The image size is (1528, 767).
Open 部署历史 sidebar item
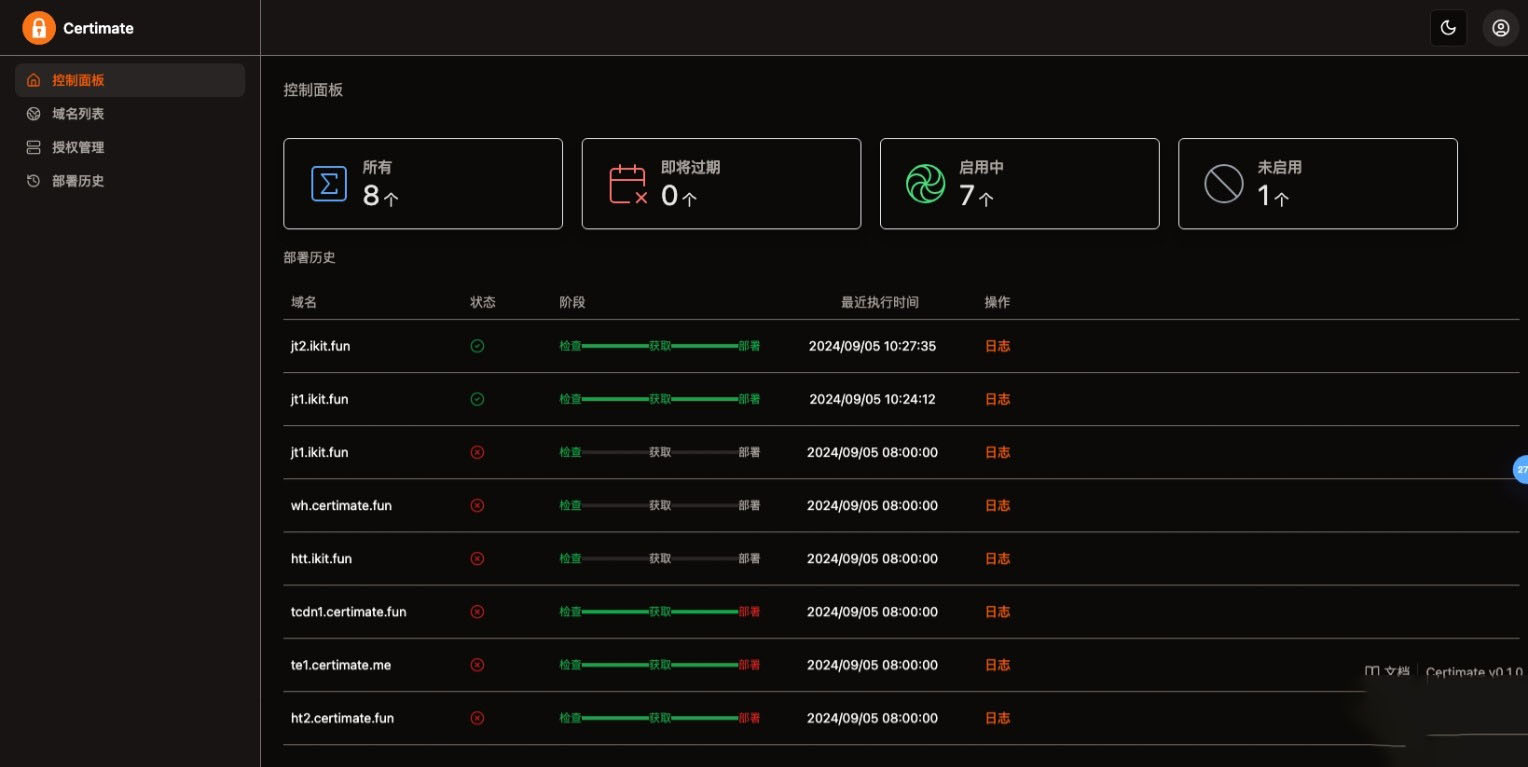point(78,181)
